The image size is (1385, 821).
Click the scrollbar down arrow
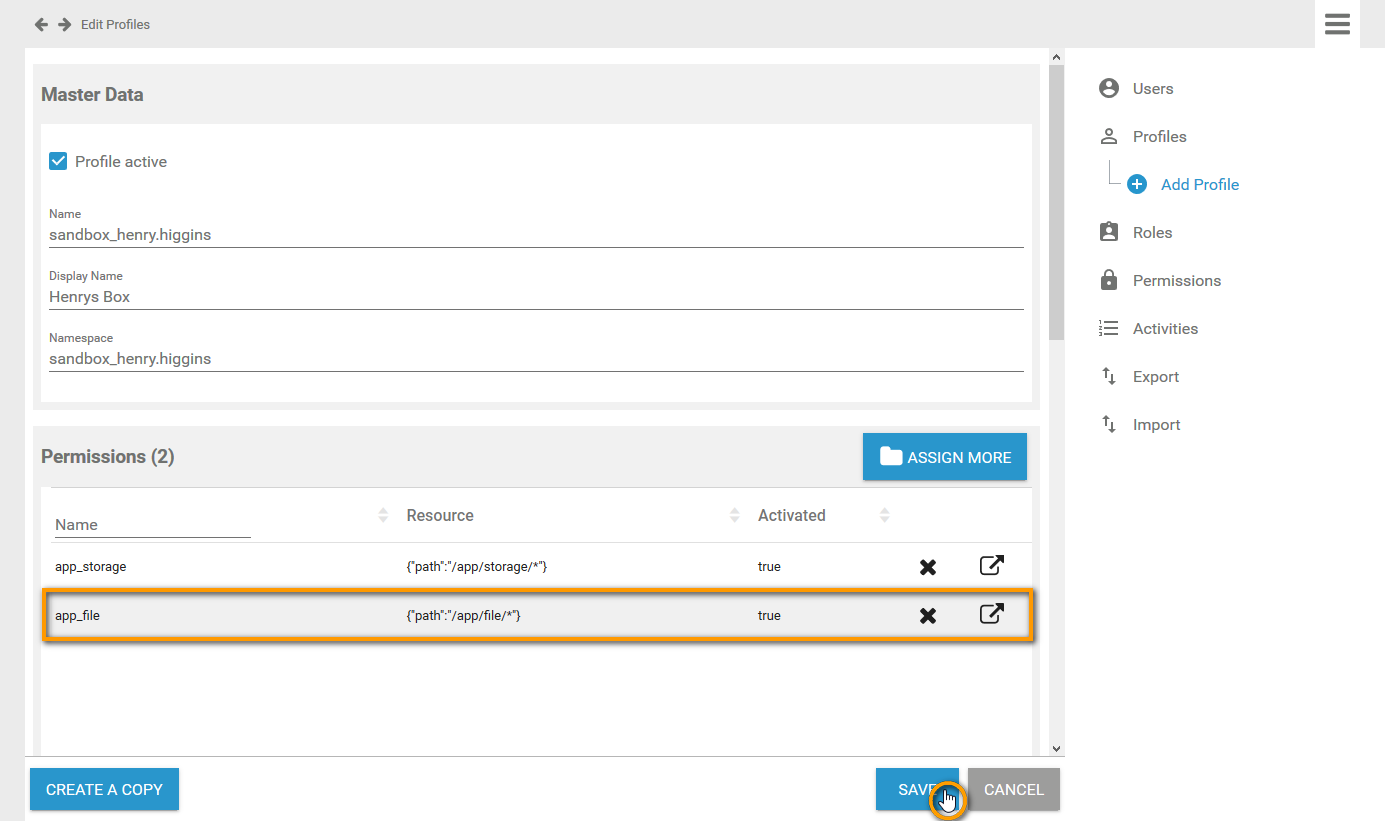pyautogui.click(x=1056, y=748)
